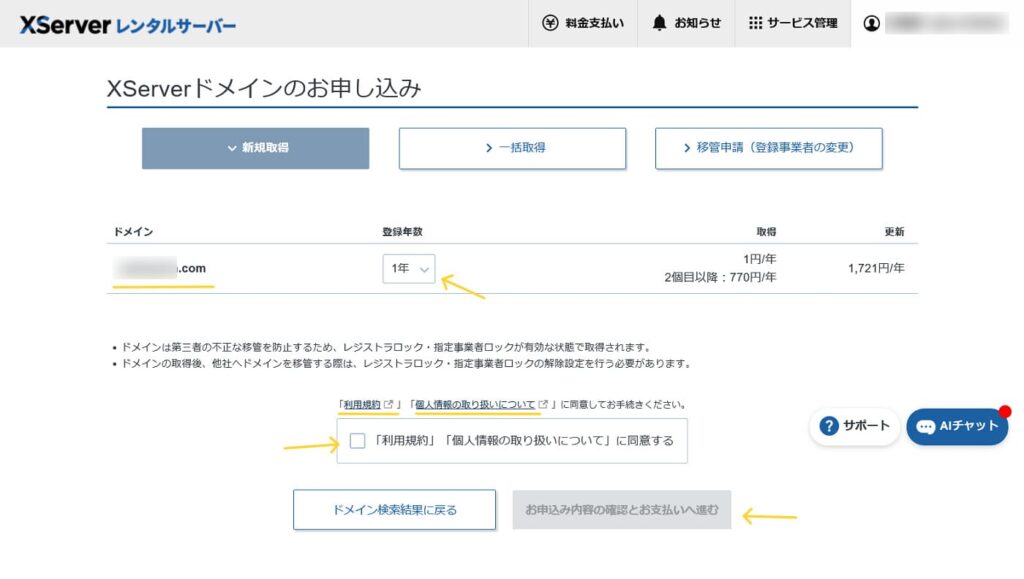The width and height of the screenshot is (1024, 579).
Task: Open the サービス管理 menu
Action: tap(793, 23)
